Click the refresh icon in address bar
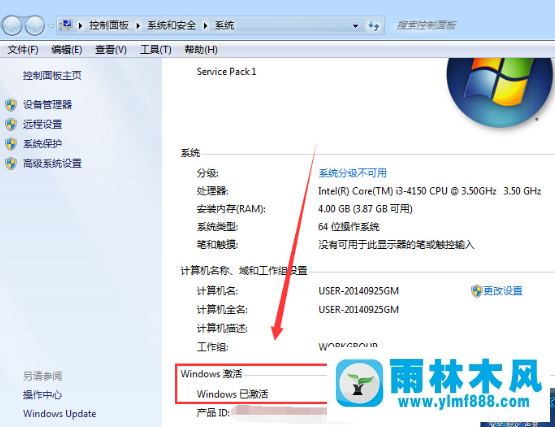Screen dimensions: 555x427 pos(374,25)
